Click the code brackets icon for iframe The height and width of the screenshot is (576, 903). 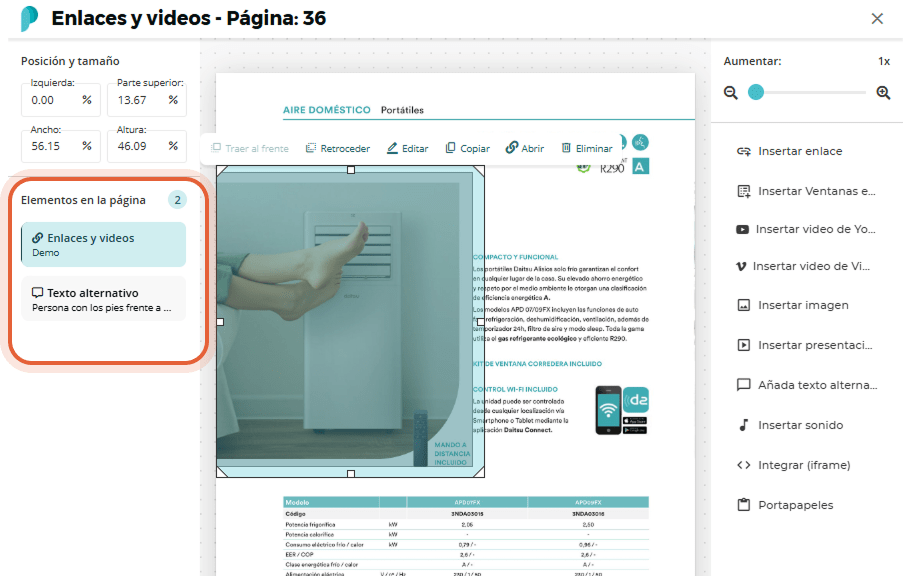point(743,465)
